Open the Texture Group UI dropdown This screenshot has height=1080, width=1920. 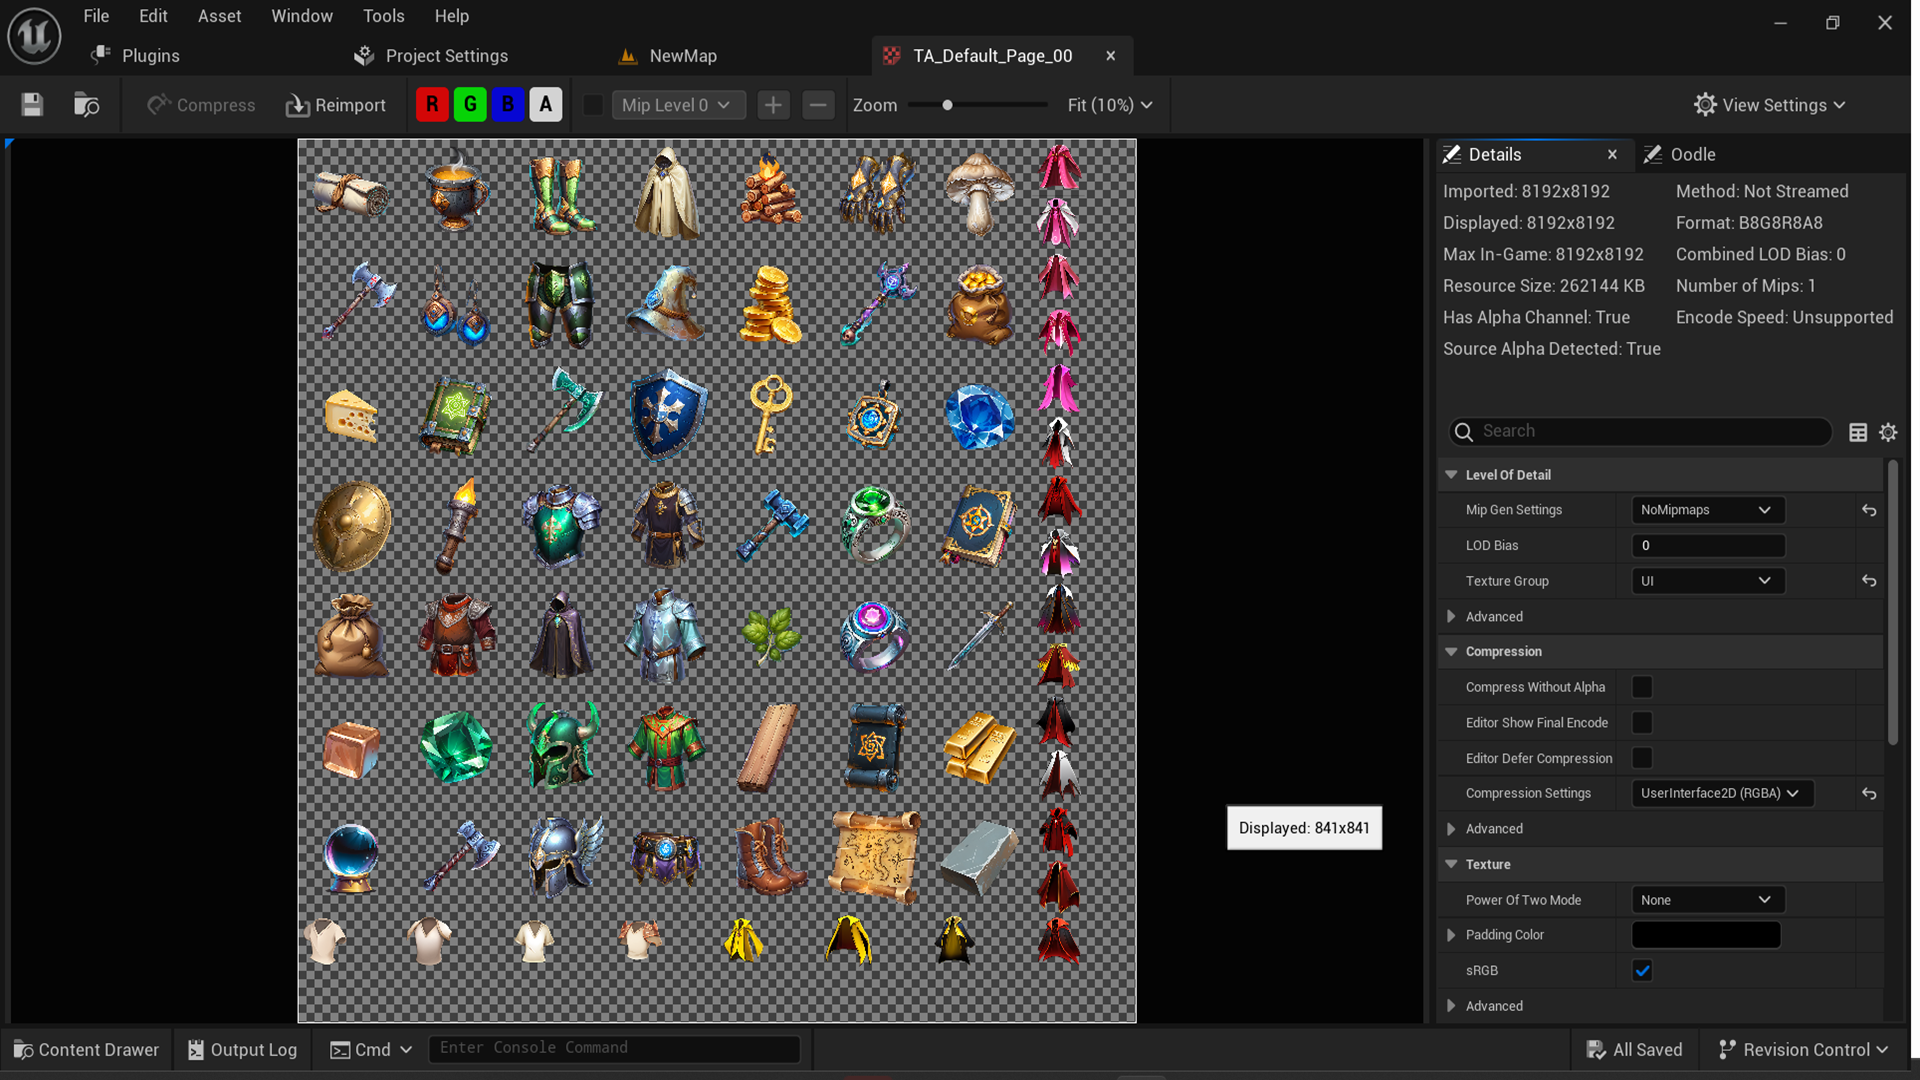click(1707, 581)
